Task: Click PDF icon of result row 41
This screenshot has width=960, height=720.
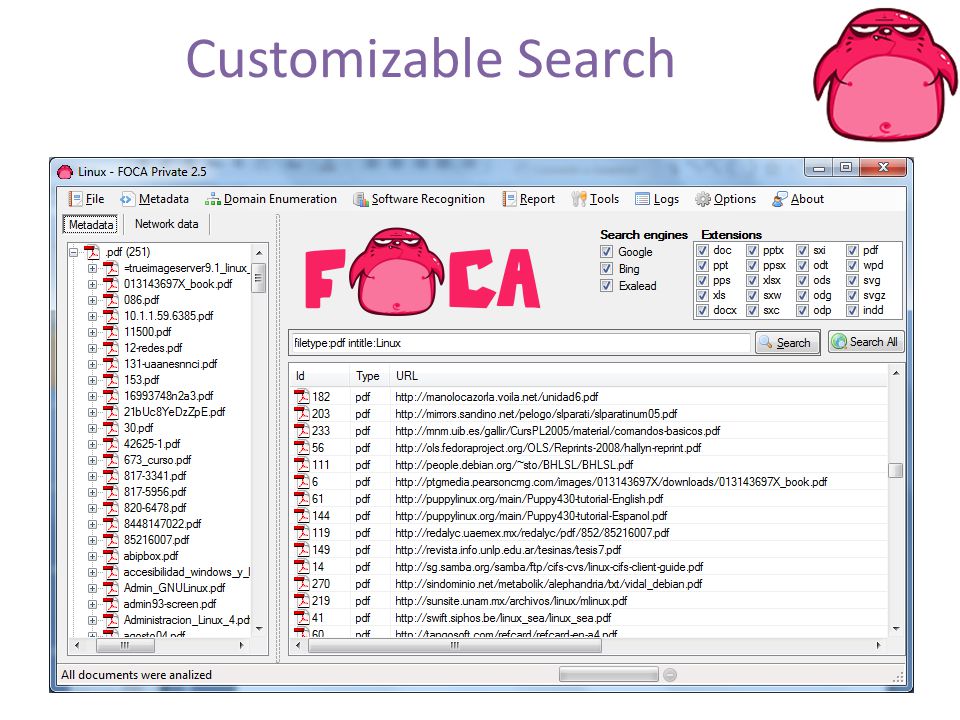Action: pyautogui.click(x=301, y=618)
